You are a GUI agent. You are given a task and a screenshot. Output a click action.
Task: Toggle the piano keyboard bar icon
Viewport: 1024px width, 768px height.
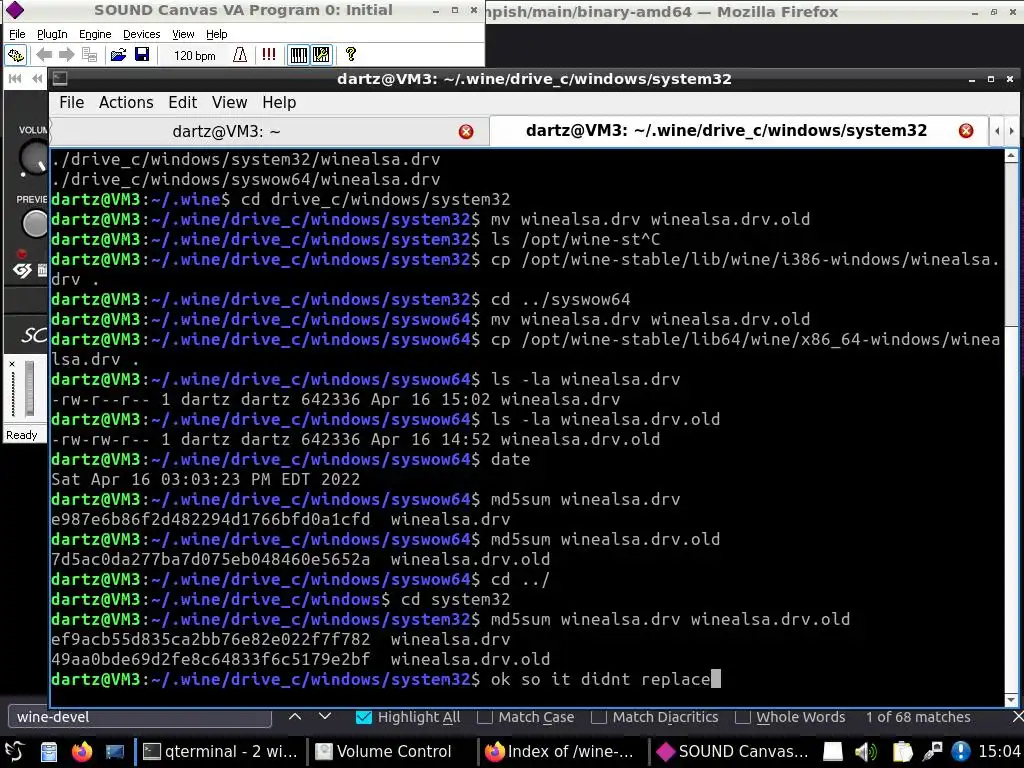pos(298,55)
